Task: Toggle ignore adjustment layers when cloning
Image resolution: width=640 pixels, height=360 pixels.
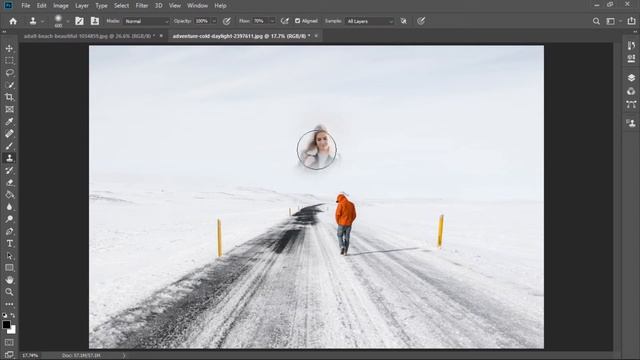Action: pos(404,21)
